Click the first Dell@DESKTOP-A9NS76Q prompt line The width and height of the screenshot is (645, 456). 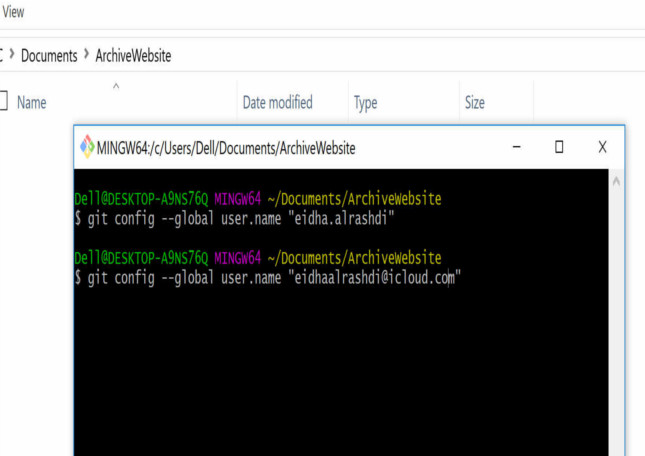258,199
